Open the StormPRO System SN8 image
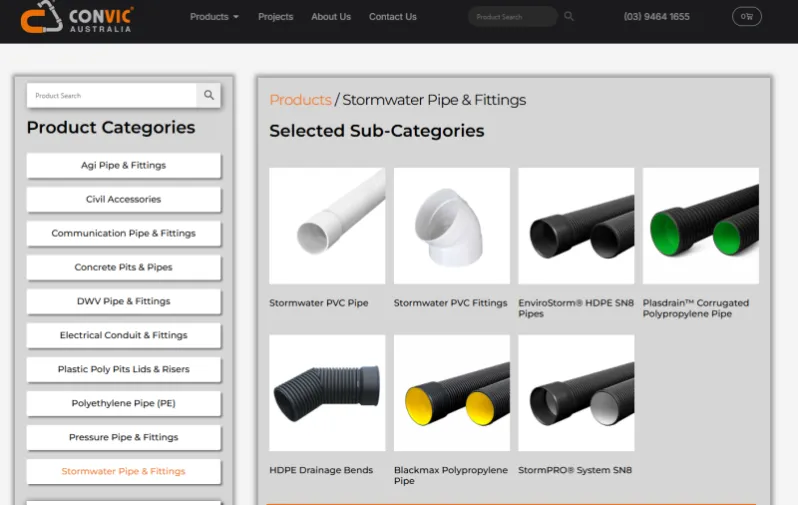 pos(576,393)
